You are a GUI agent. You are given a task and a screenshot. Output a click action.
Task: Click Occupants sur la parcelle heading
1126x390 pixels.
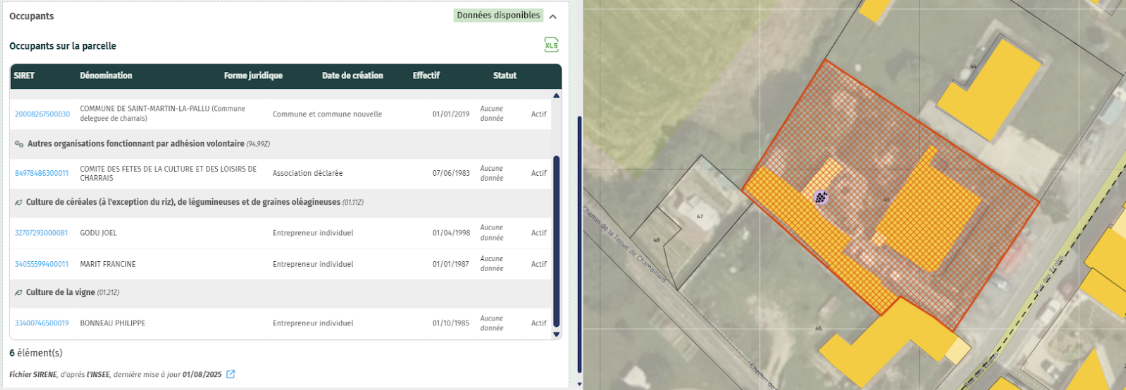tap(63, 46)
